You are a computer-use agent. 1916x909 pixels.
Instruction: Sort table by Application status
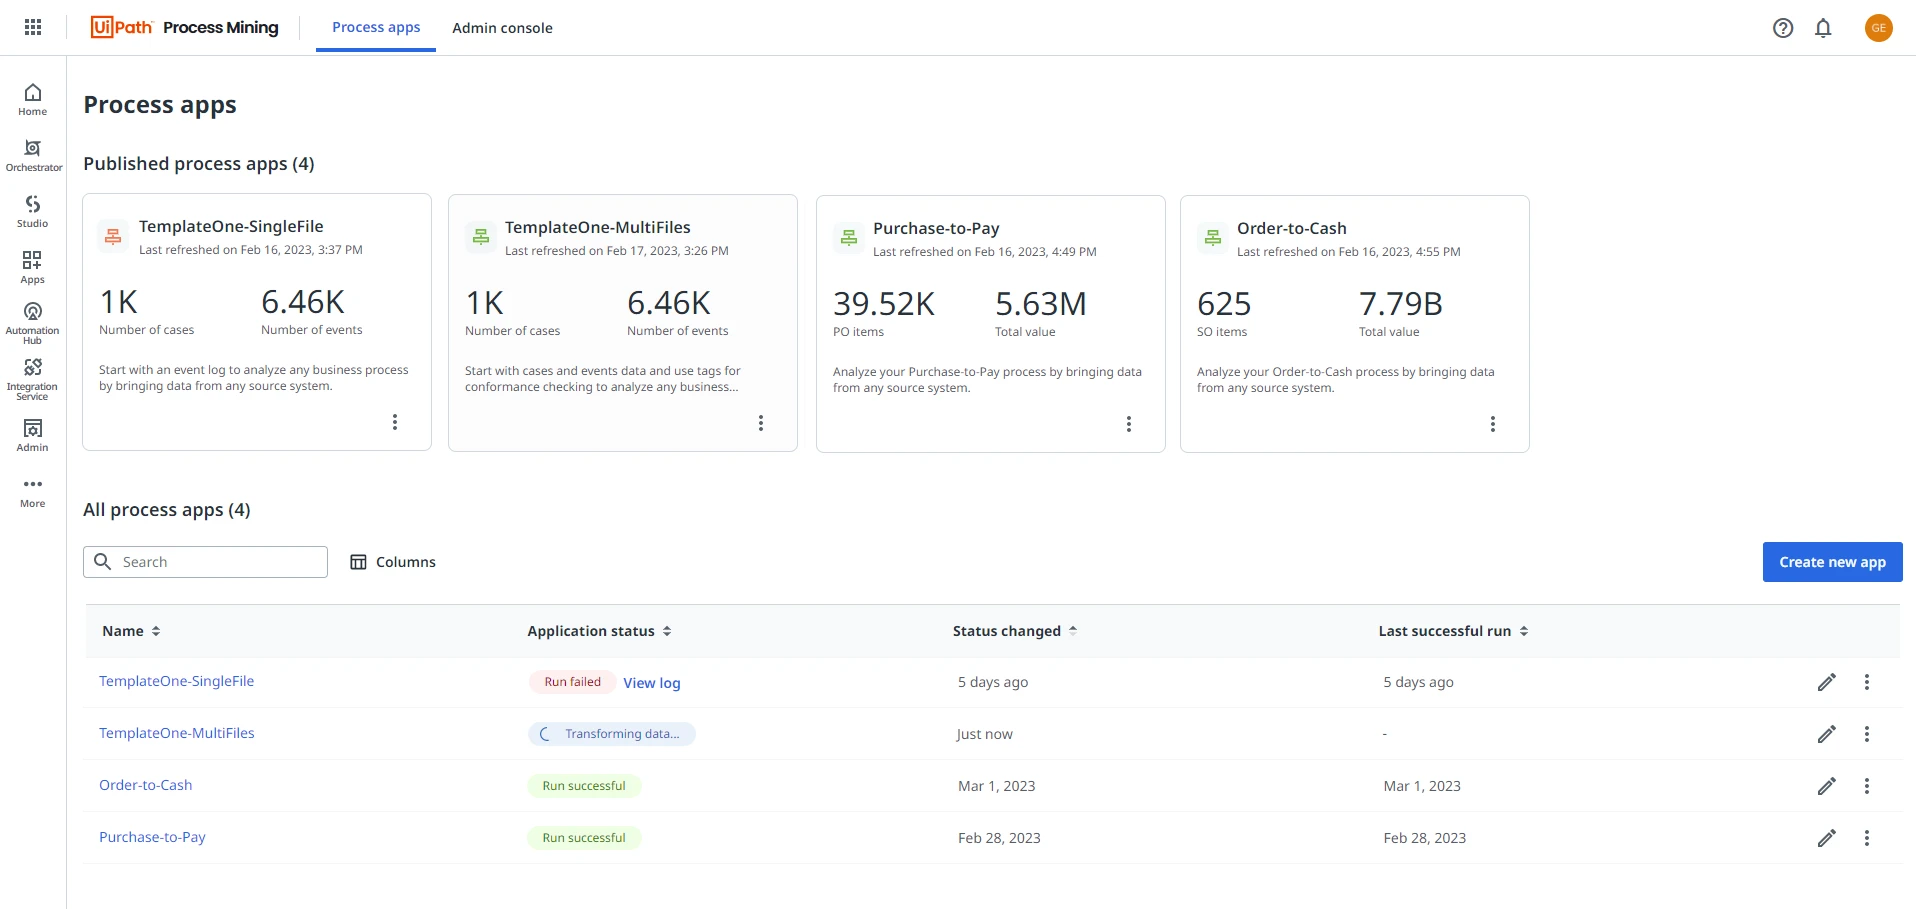pos(599,631)
